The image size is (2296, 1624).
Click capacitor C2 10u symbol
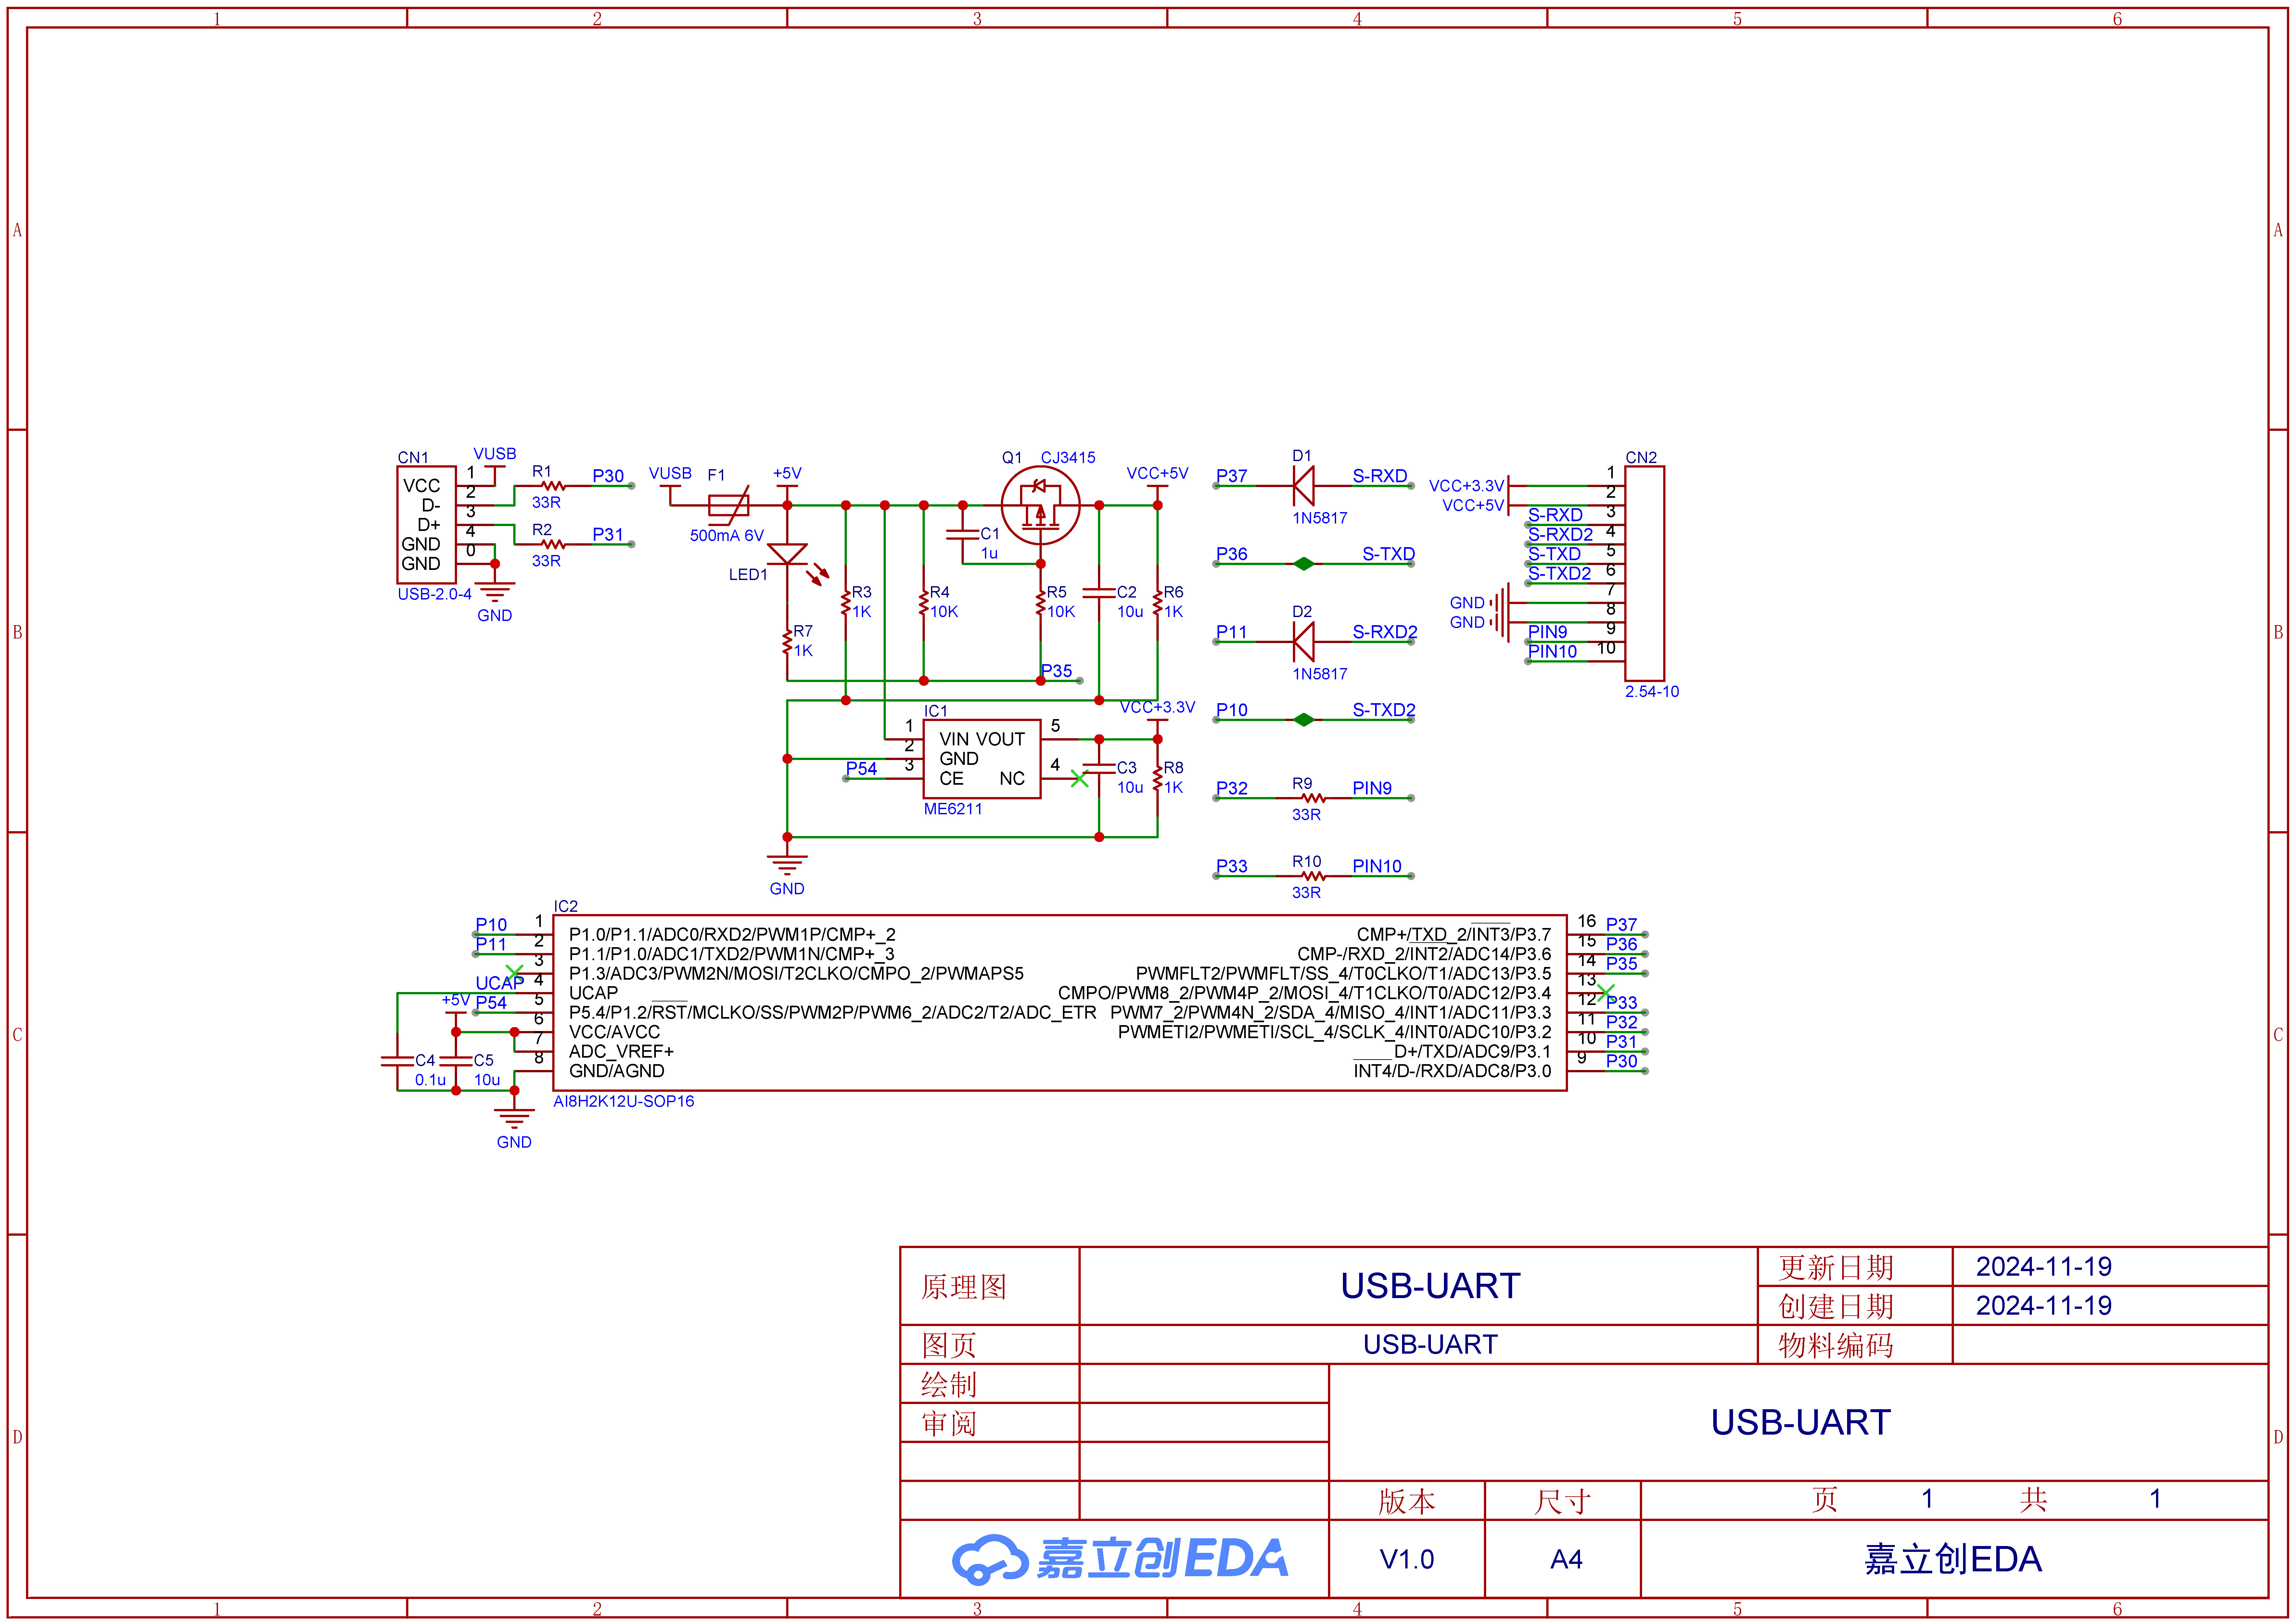click(1099, 593)
